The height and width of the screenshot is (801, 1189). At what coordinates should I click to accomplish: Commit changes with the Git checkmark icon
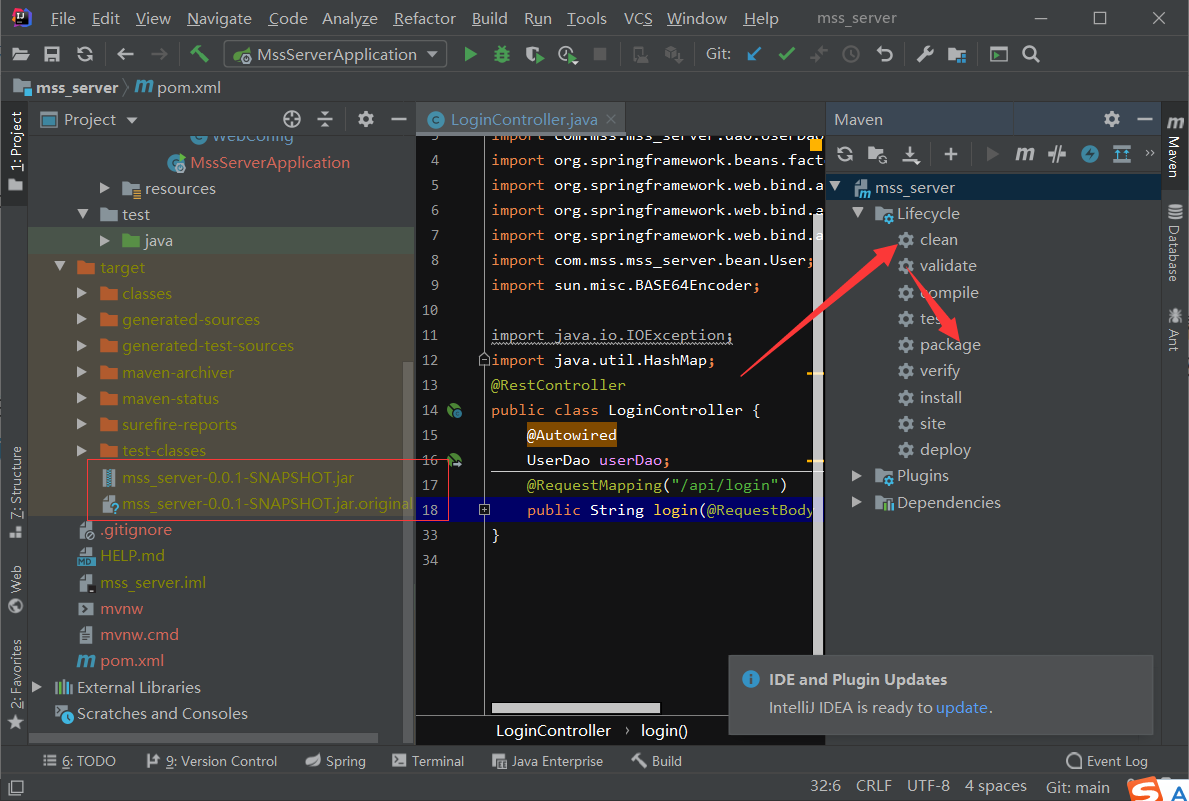point(786,55)
